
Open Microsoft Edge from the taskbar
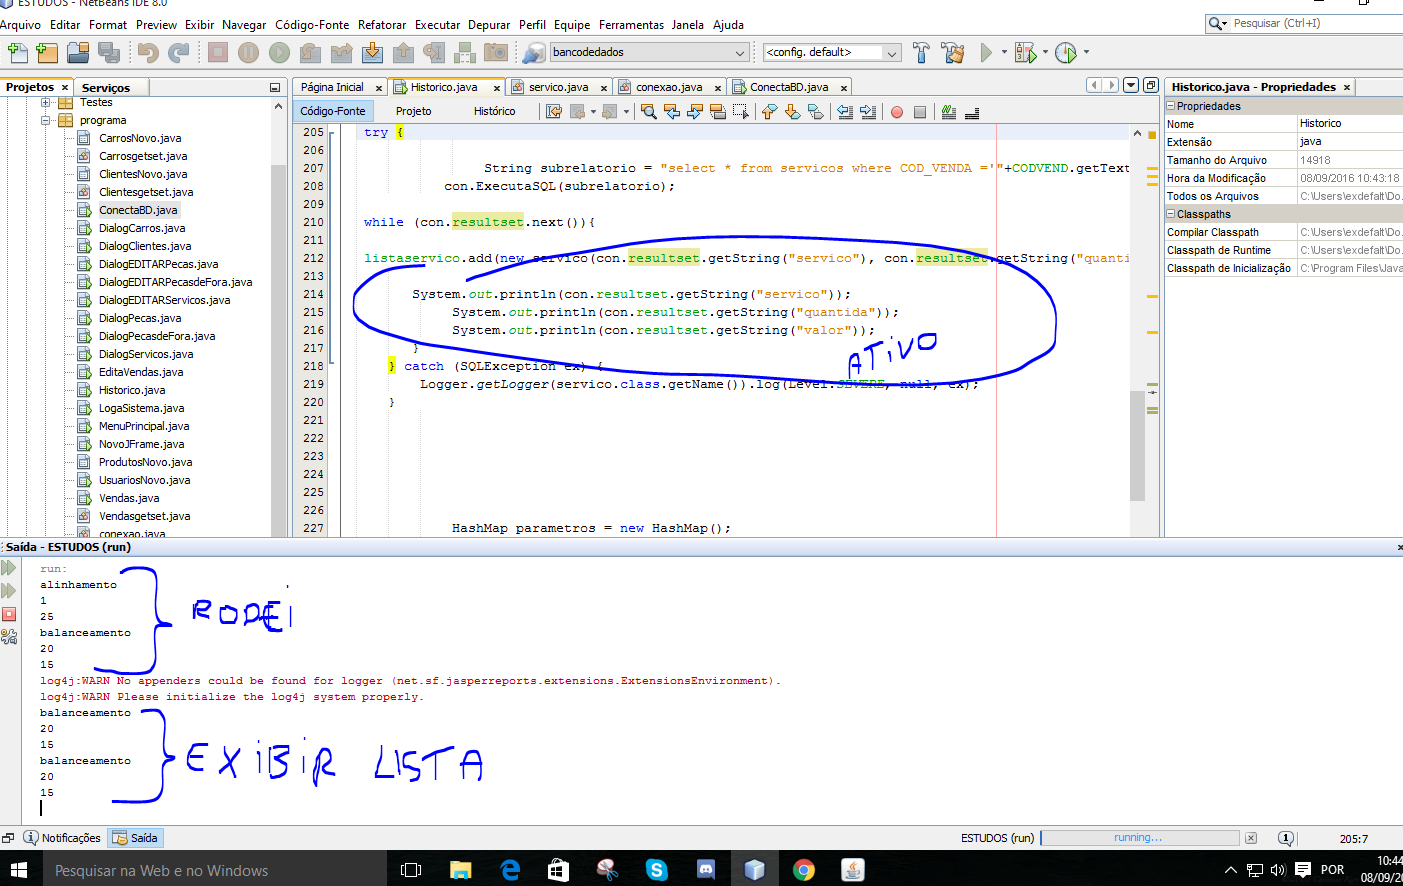(510, 870)
